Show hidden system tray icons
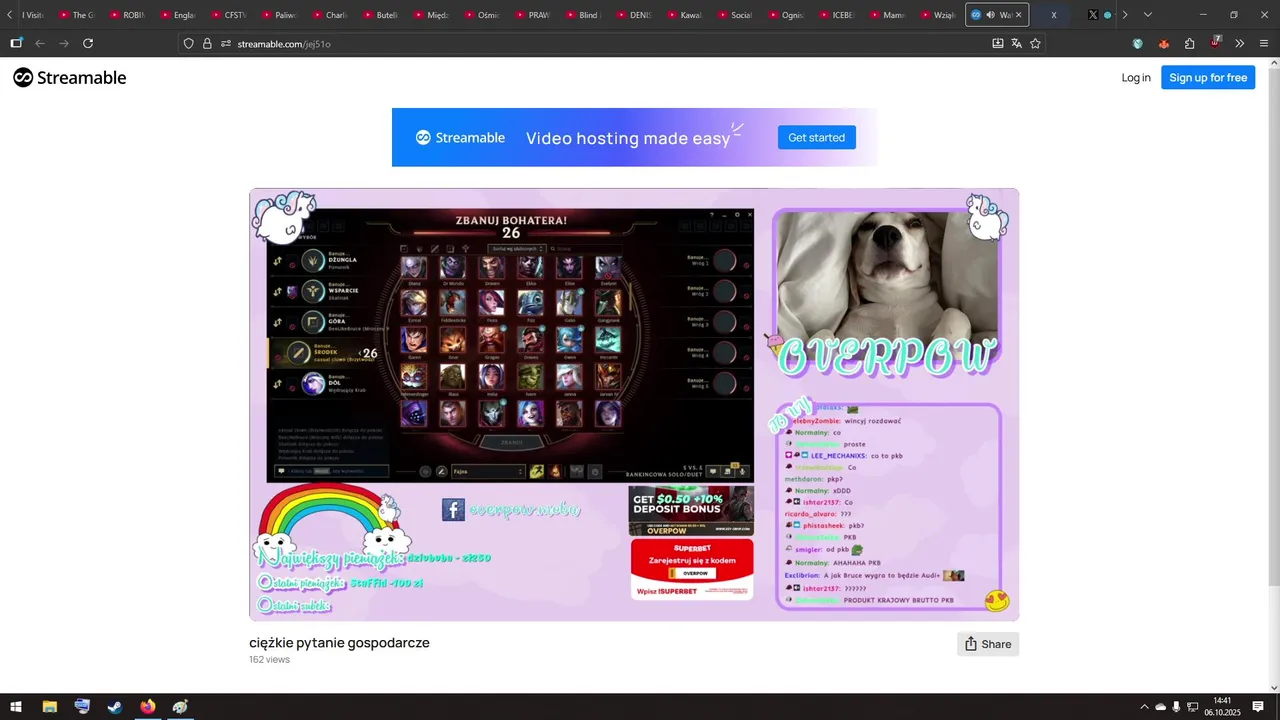Screen dimensions: 1280x720 1144,707
